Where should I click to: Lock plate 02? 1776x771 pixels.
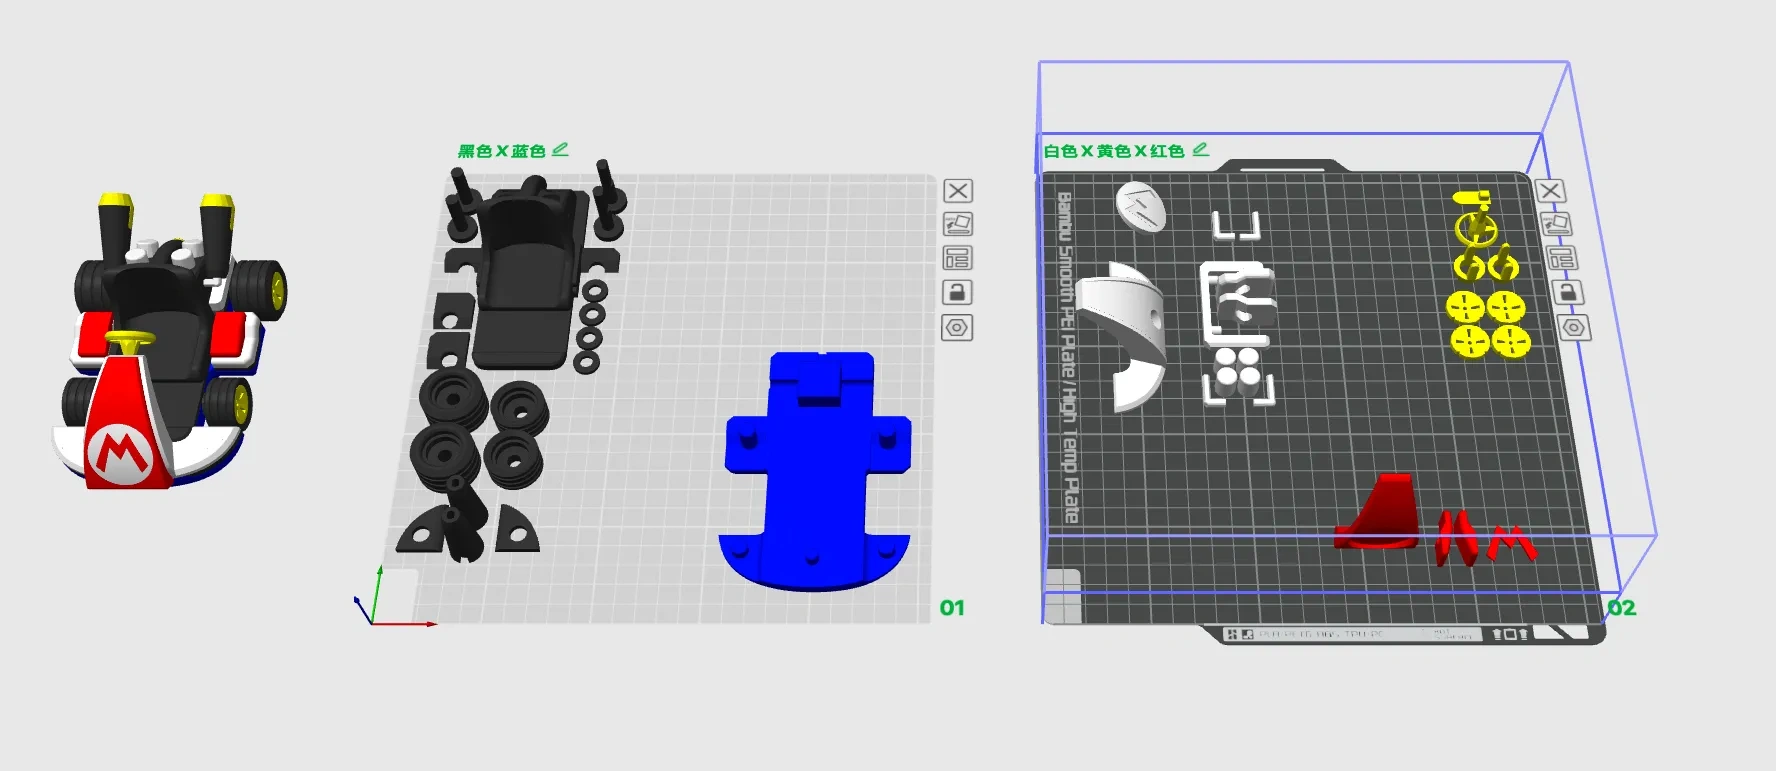1568,292
